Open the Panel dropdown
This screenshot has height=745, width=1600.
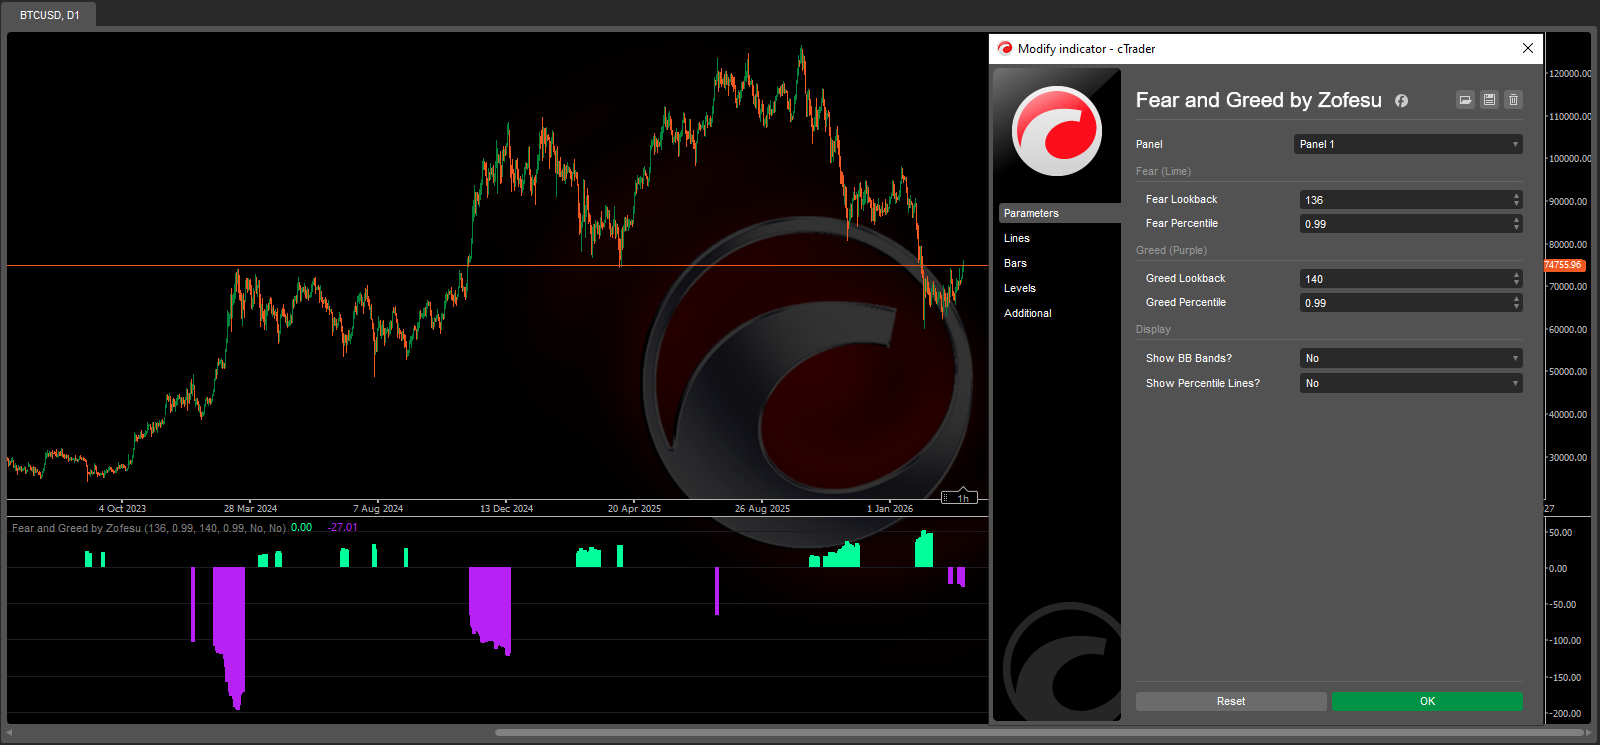pos(1407,144)
